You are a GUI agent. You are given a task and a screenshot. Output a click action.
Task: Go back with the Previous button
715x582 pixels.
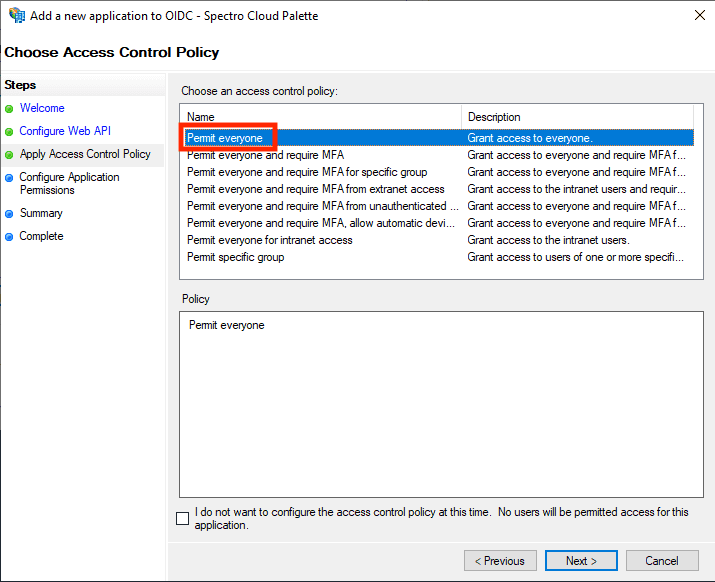click(500, 561)
